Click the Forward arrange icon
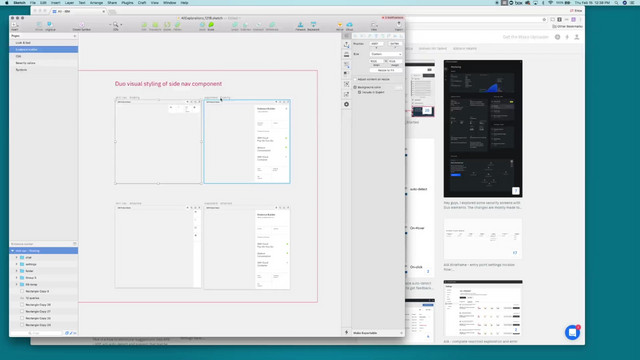 (x=300, y=26)
